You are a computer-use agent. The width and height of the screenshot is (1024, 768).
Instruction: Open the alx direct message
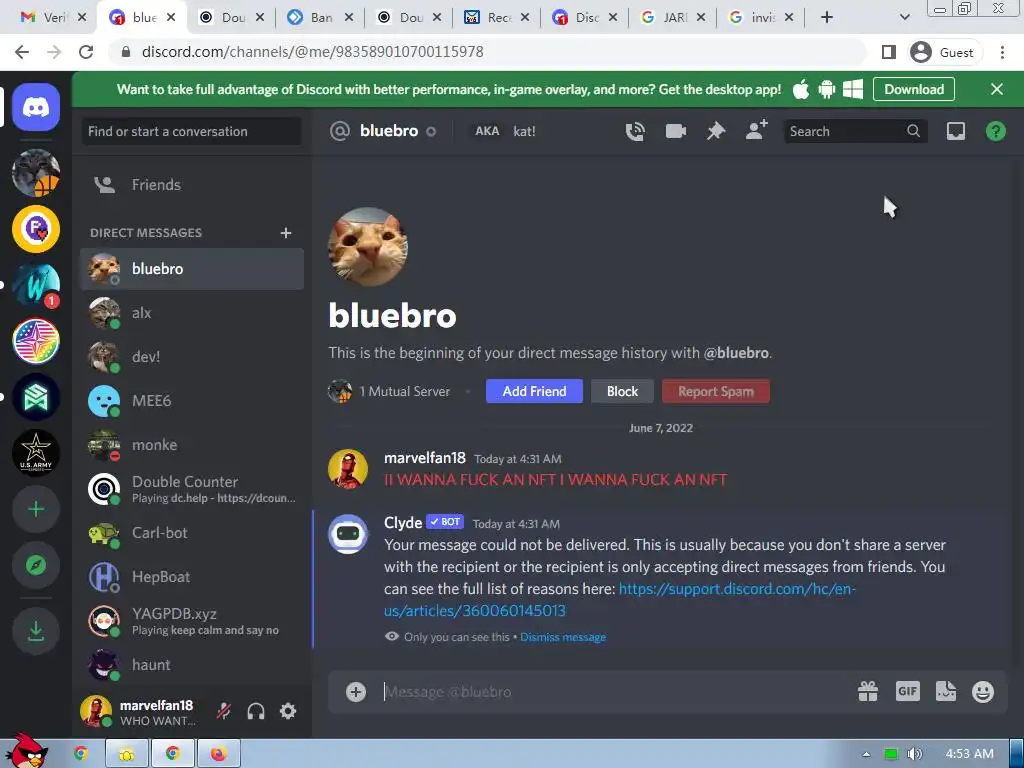click(192, 313)
